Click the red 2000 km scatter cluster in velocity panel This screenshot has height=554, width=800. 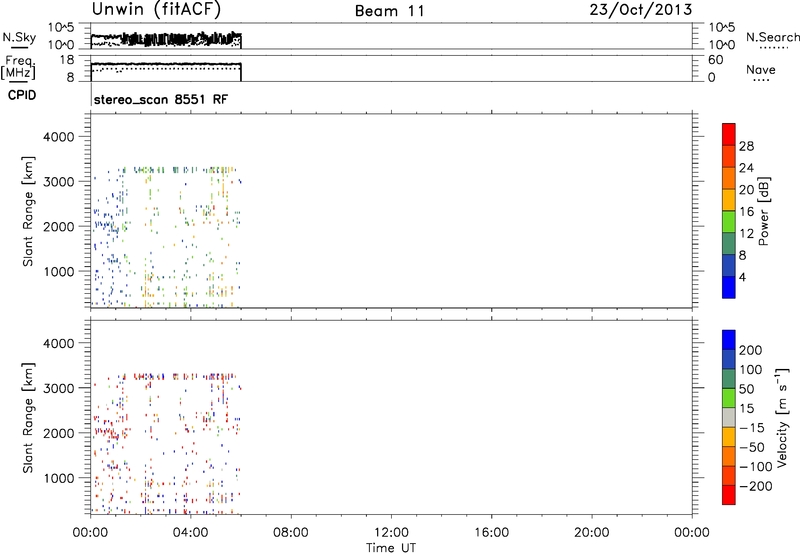point(108,434)
